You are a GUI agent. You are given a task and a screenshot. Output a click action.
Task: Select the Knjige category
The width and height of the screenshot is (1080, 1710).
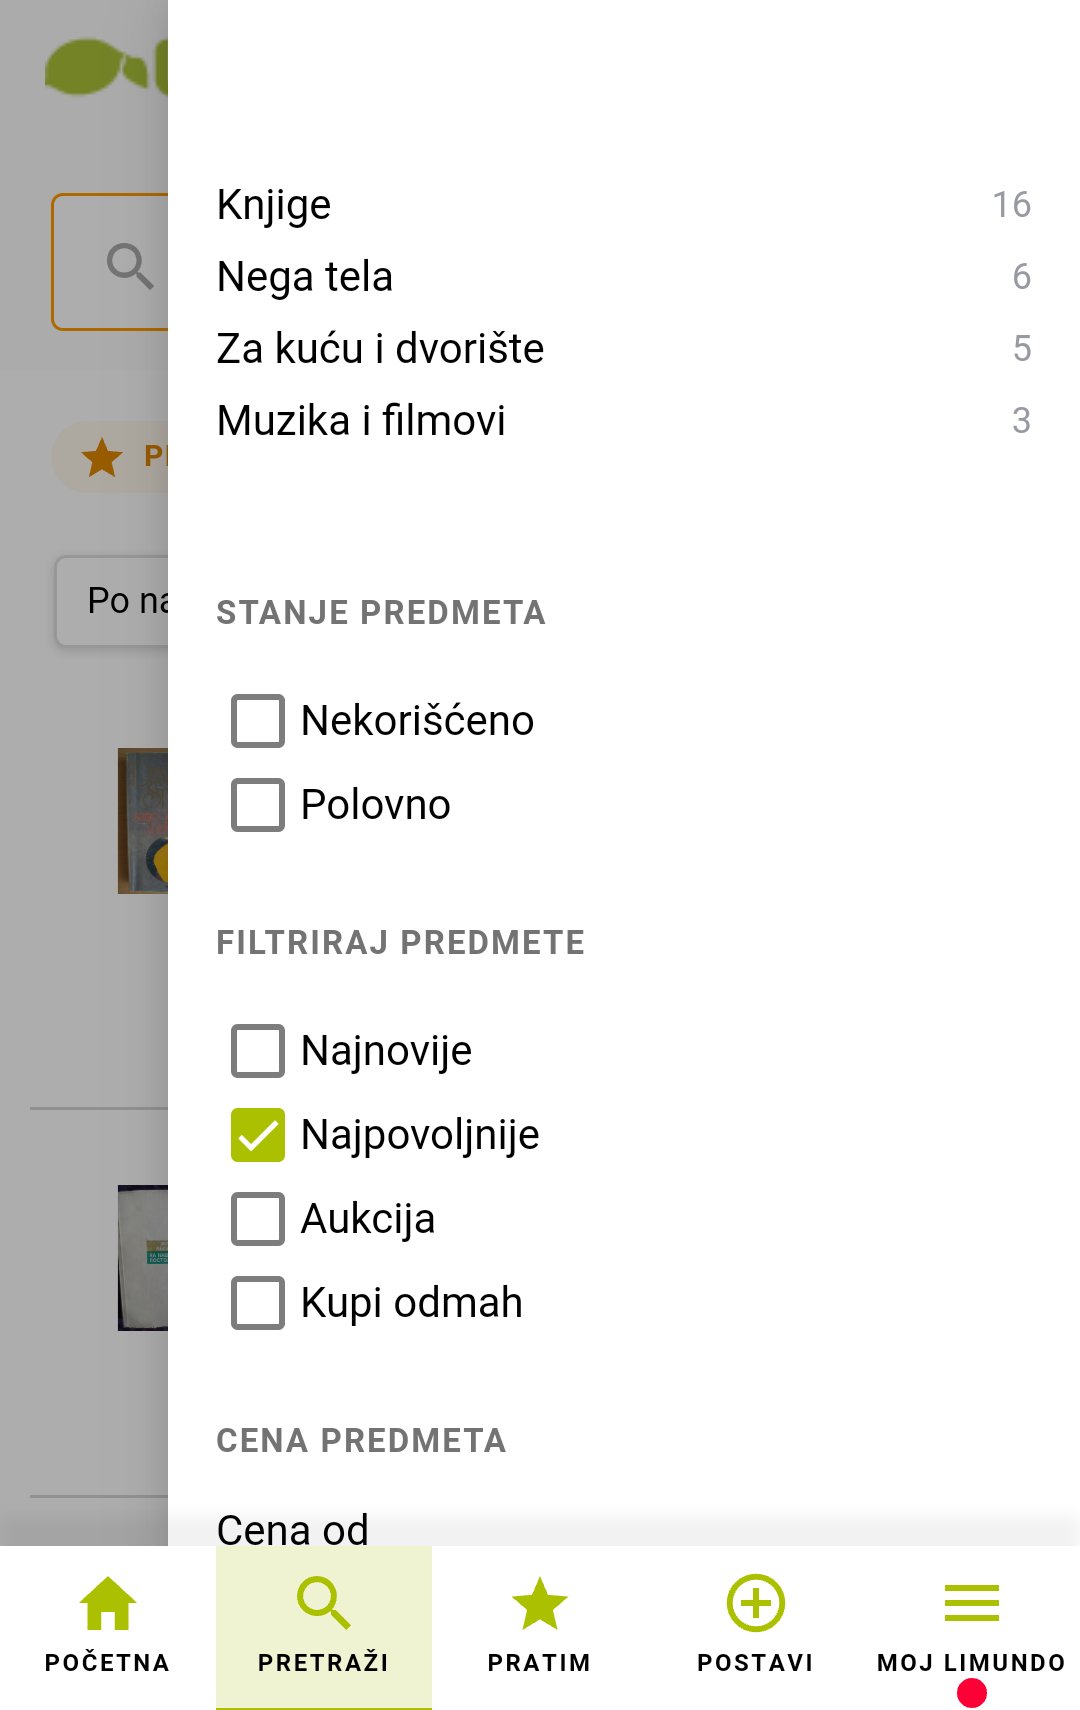[x=272, y=204]
